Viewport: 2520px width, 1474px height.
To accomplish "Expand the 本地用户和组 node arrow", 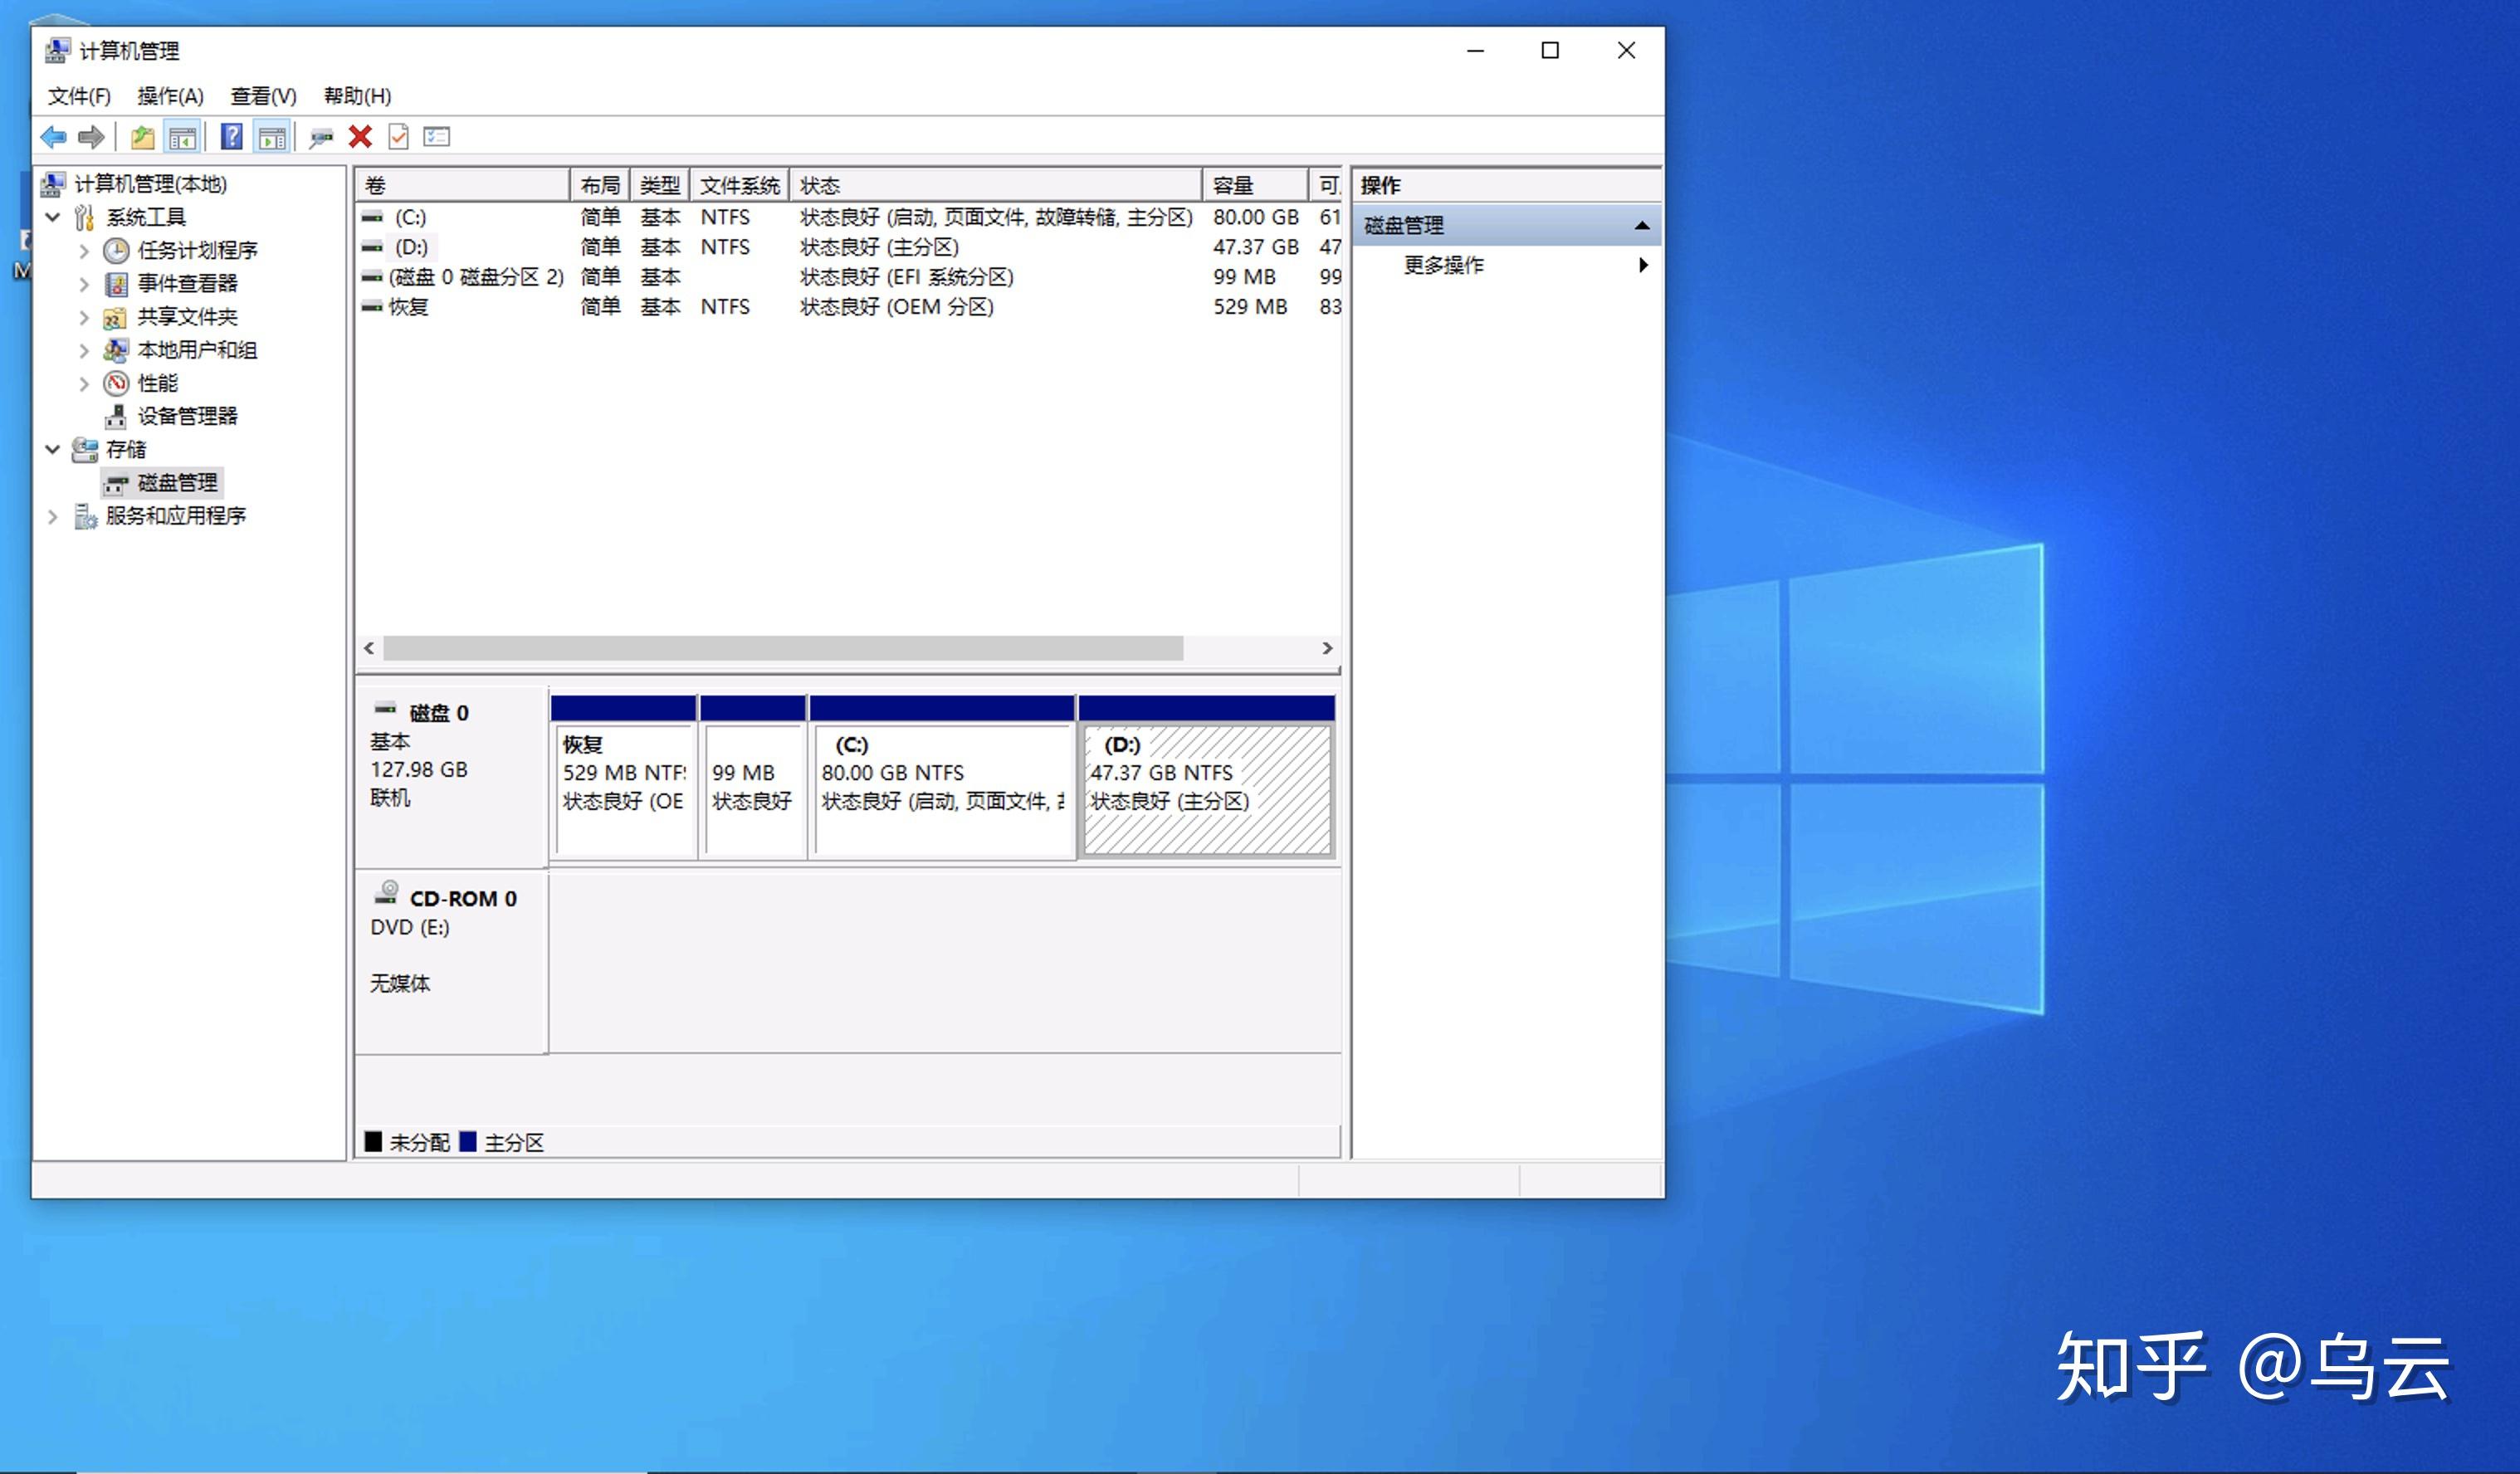I will click(x=84, y=351).
